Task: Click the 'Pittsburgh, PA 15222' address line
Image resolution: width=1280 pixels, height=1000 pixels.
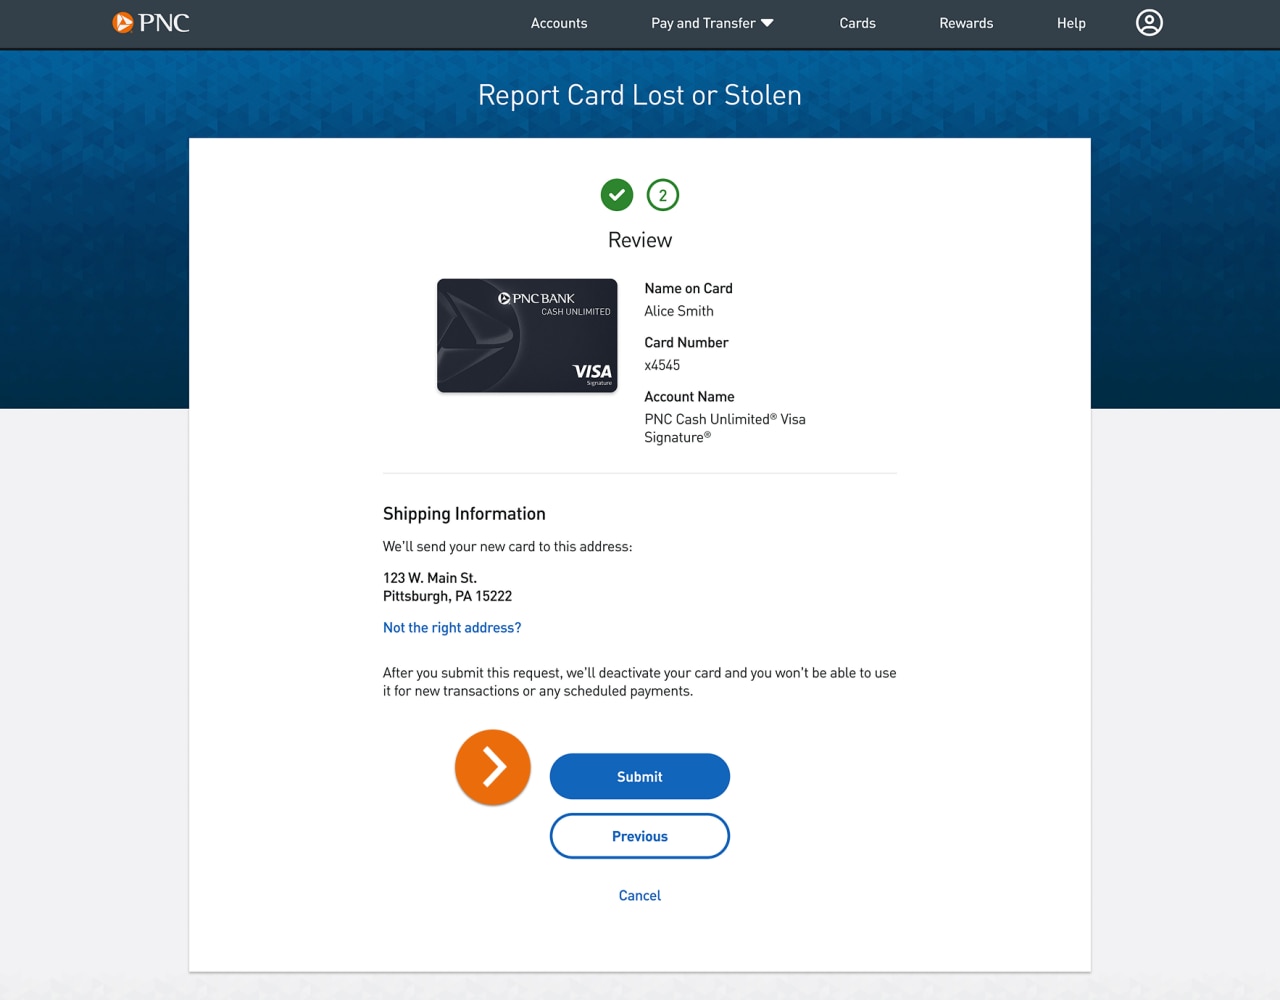Action: click(447, 596)
